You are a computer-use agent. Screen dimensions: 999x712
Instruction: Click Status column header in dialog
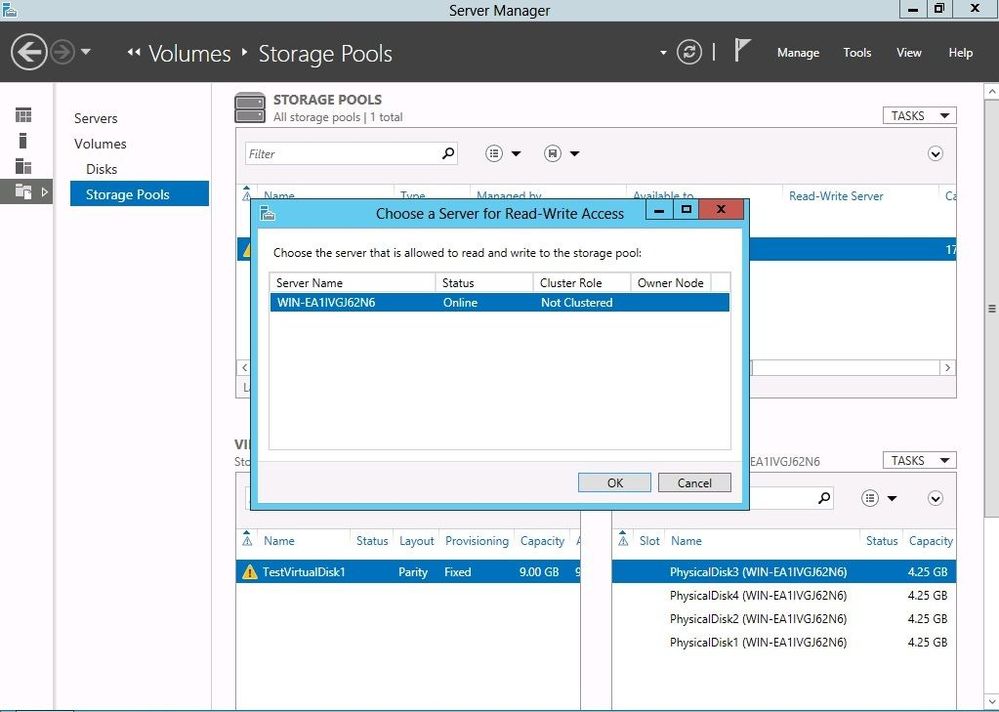[x=484, y=283]
